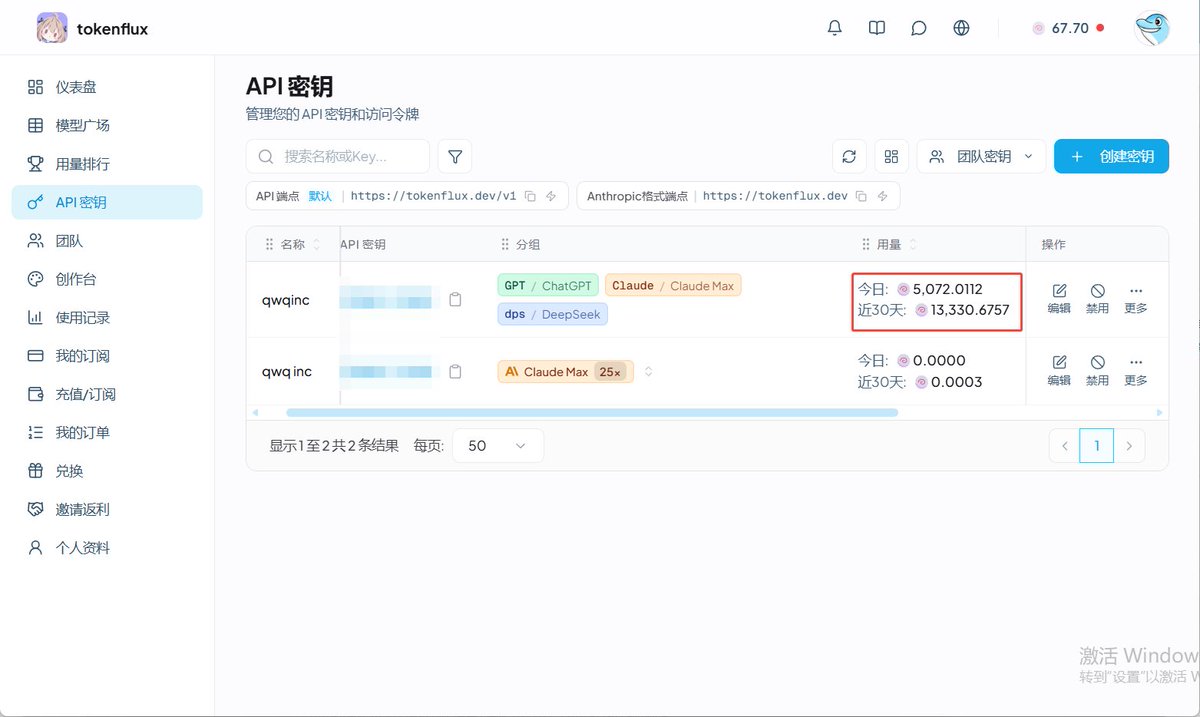The image size is (1200, 717).
Task: Go to previous page arrow
Action: click(x=1065, y=445)
